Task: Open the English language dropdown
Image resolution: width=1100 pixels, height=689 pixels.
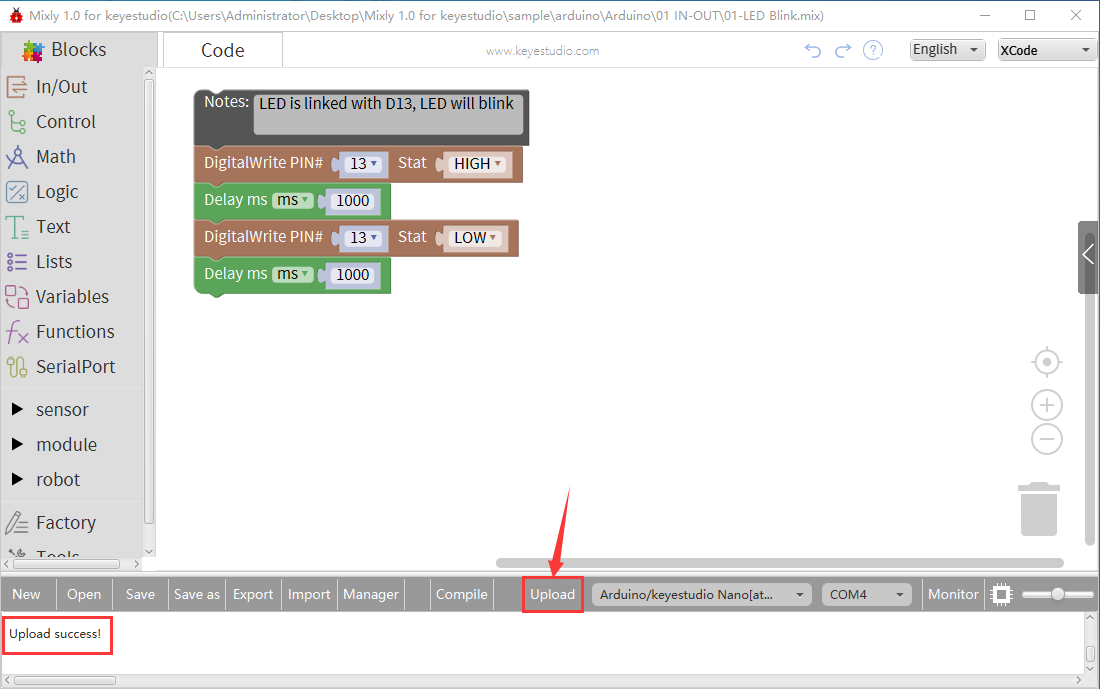Action: [947, 50]
